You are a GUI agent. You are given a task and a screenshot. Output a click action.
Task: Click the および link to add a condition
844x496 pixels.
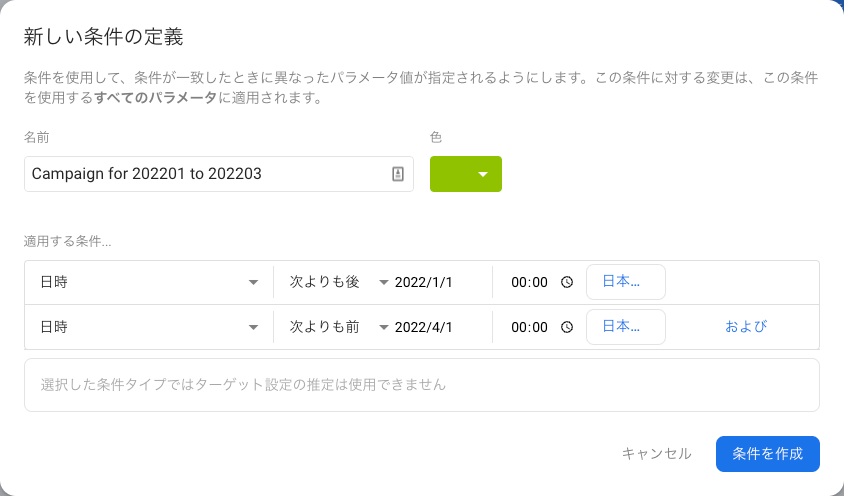(x=745, y=326)
